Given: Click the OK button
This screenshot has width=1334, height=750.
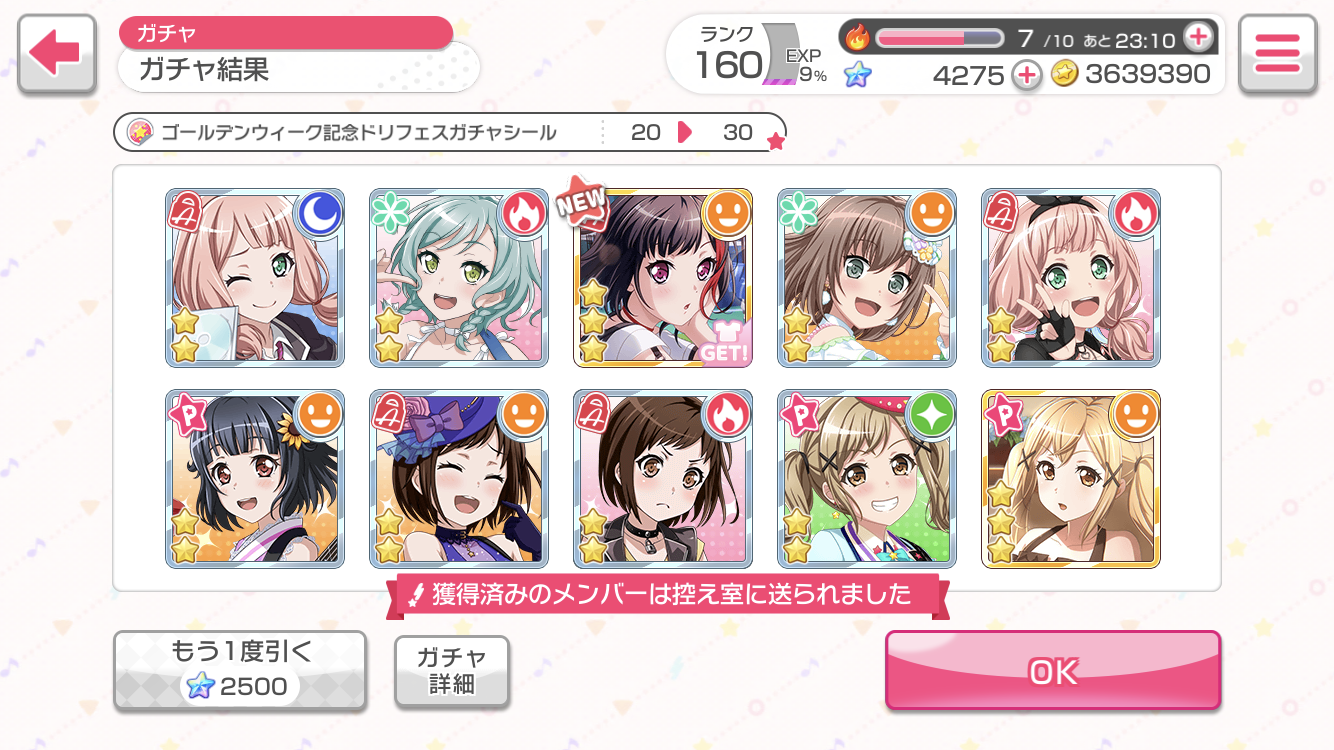Looking at the screenshot, I should [x=1053, y=671].
